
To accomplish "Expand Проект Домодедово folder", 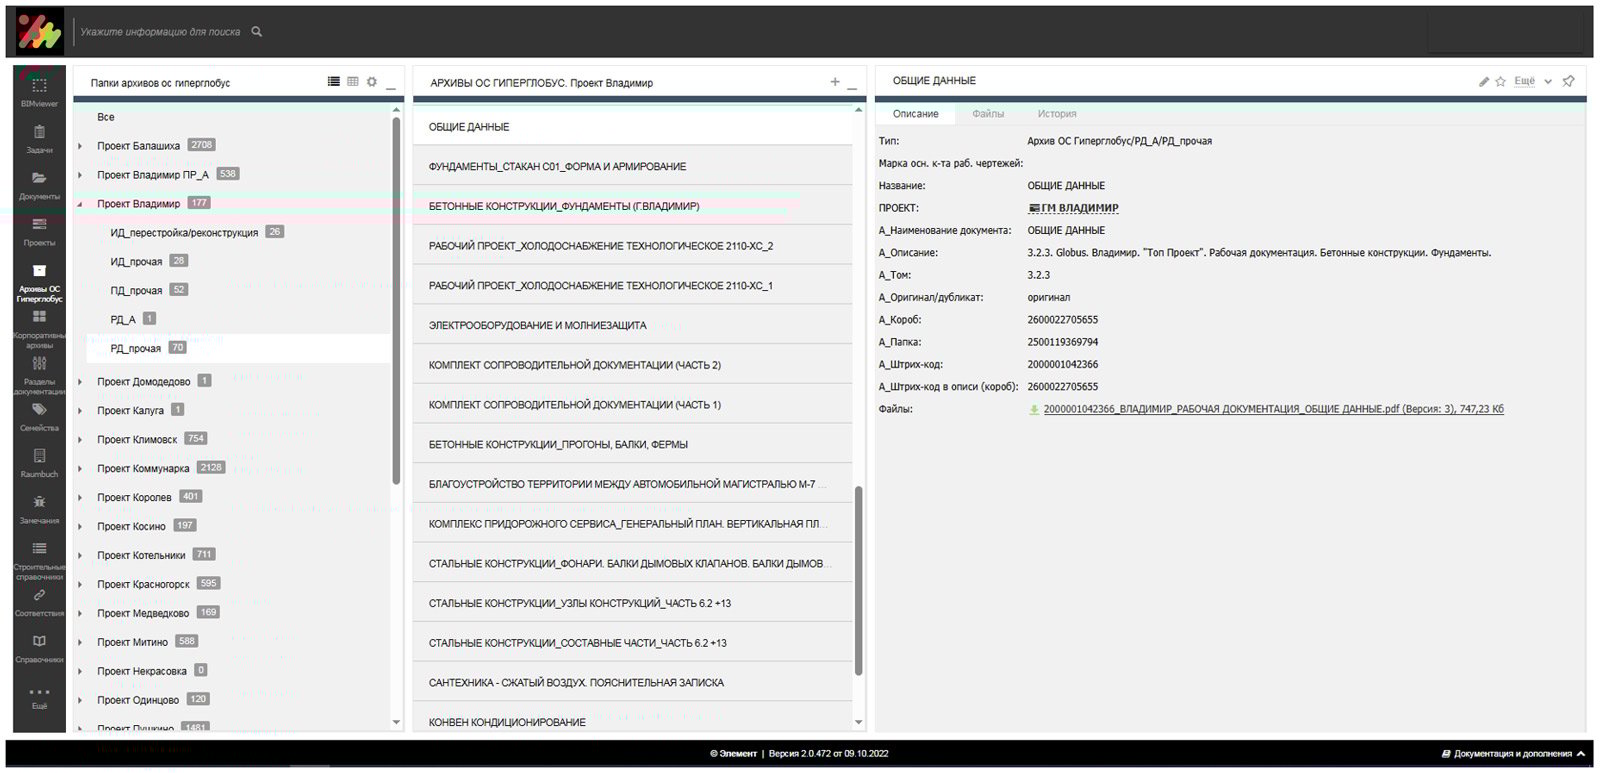I will point(80,382).
